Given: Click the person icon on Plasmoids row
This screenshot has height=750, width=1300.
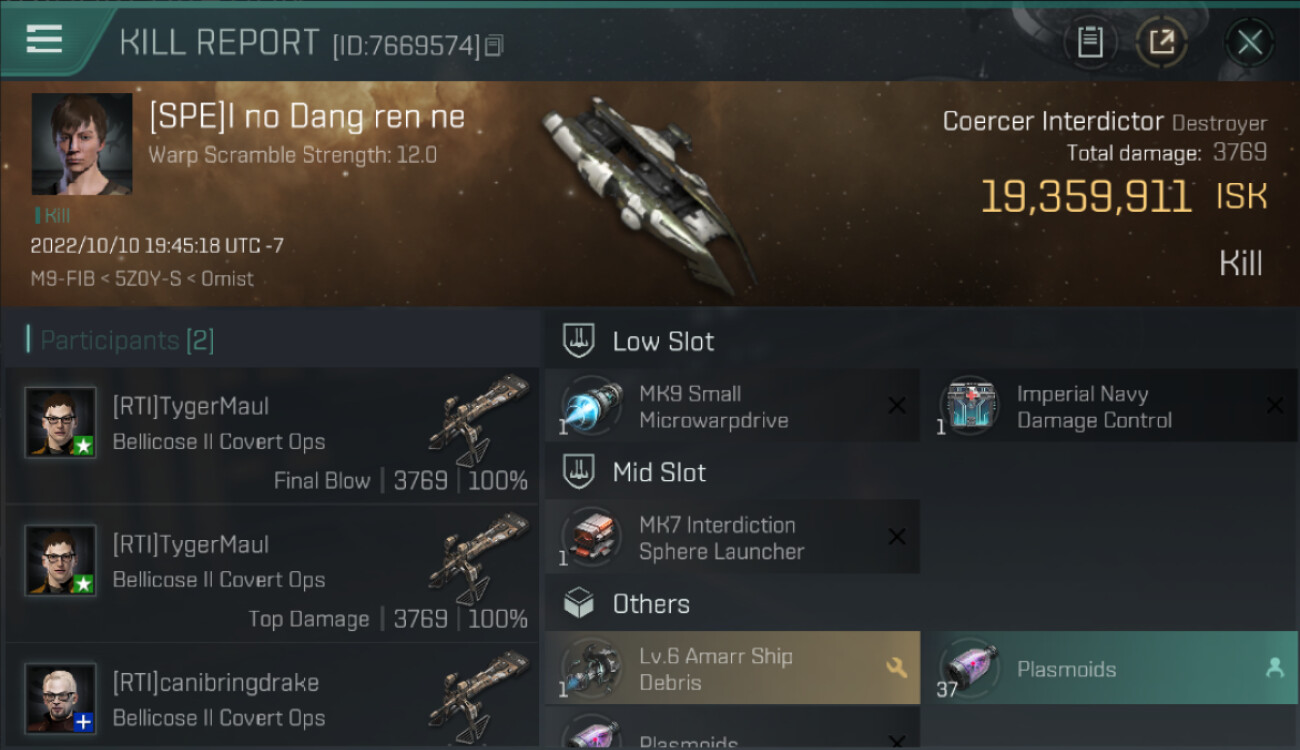Looking at the screenshot, I should [x=1274, y=668].
